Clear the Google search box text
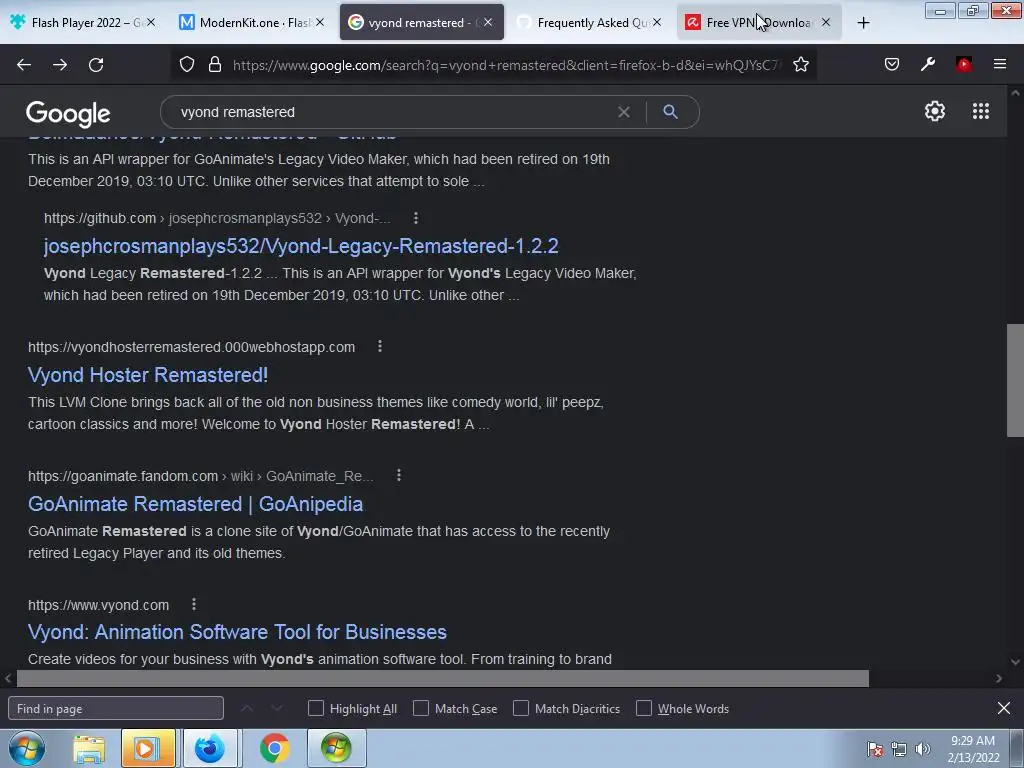 pos(624,112)
